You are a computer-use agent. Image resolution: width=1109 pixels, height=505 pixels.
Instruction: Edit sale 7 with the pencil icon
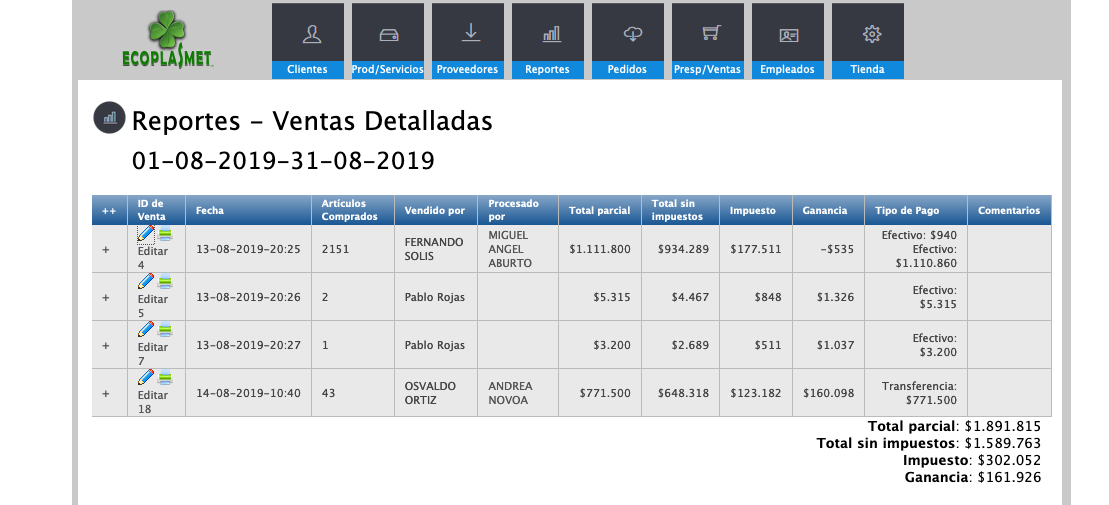[x=146, y=329]
